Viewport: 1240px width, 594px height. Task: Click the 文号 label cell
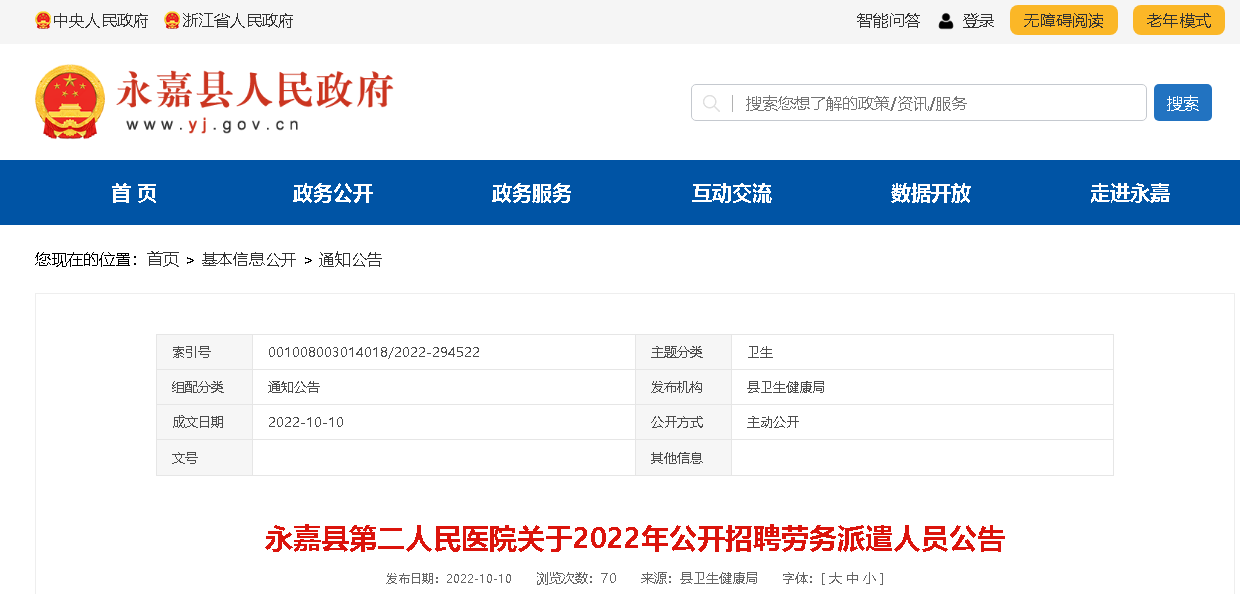coord(204,457)
